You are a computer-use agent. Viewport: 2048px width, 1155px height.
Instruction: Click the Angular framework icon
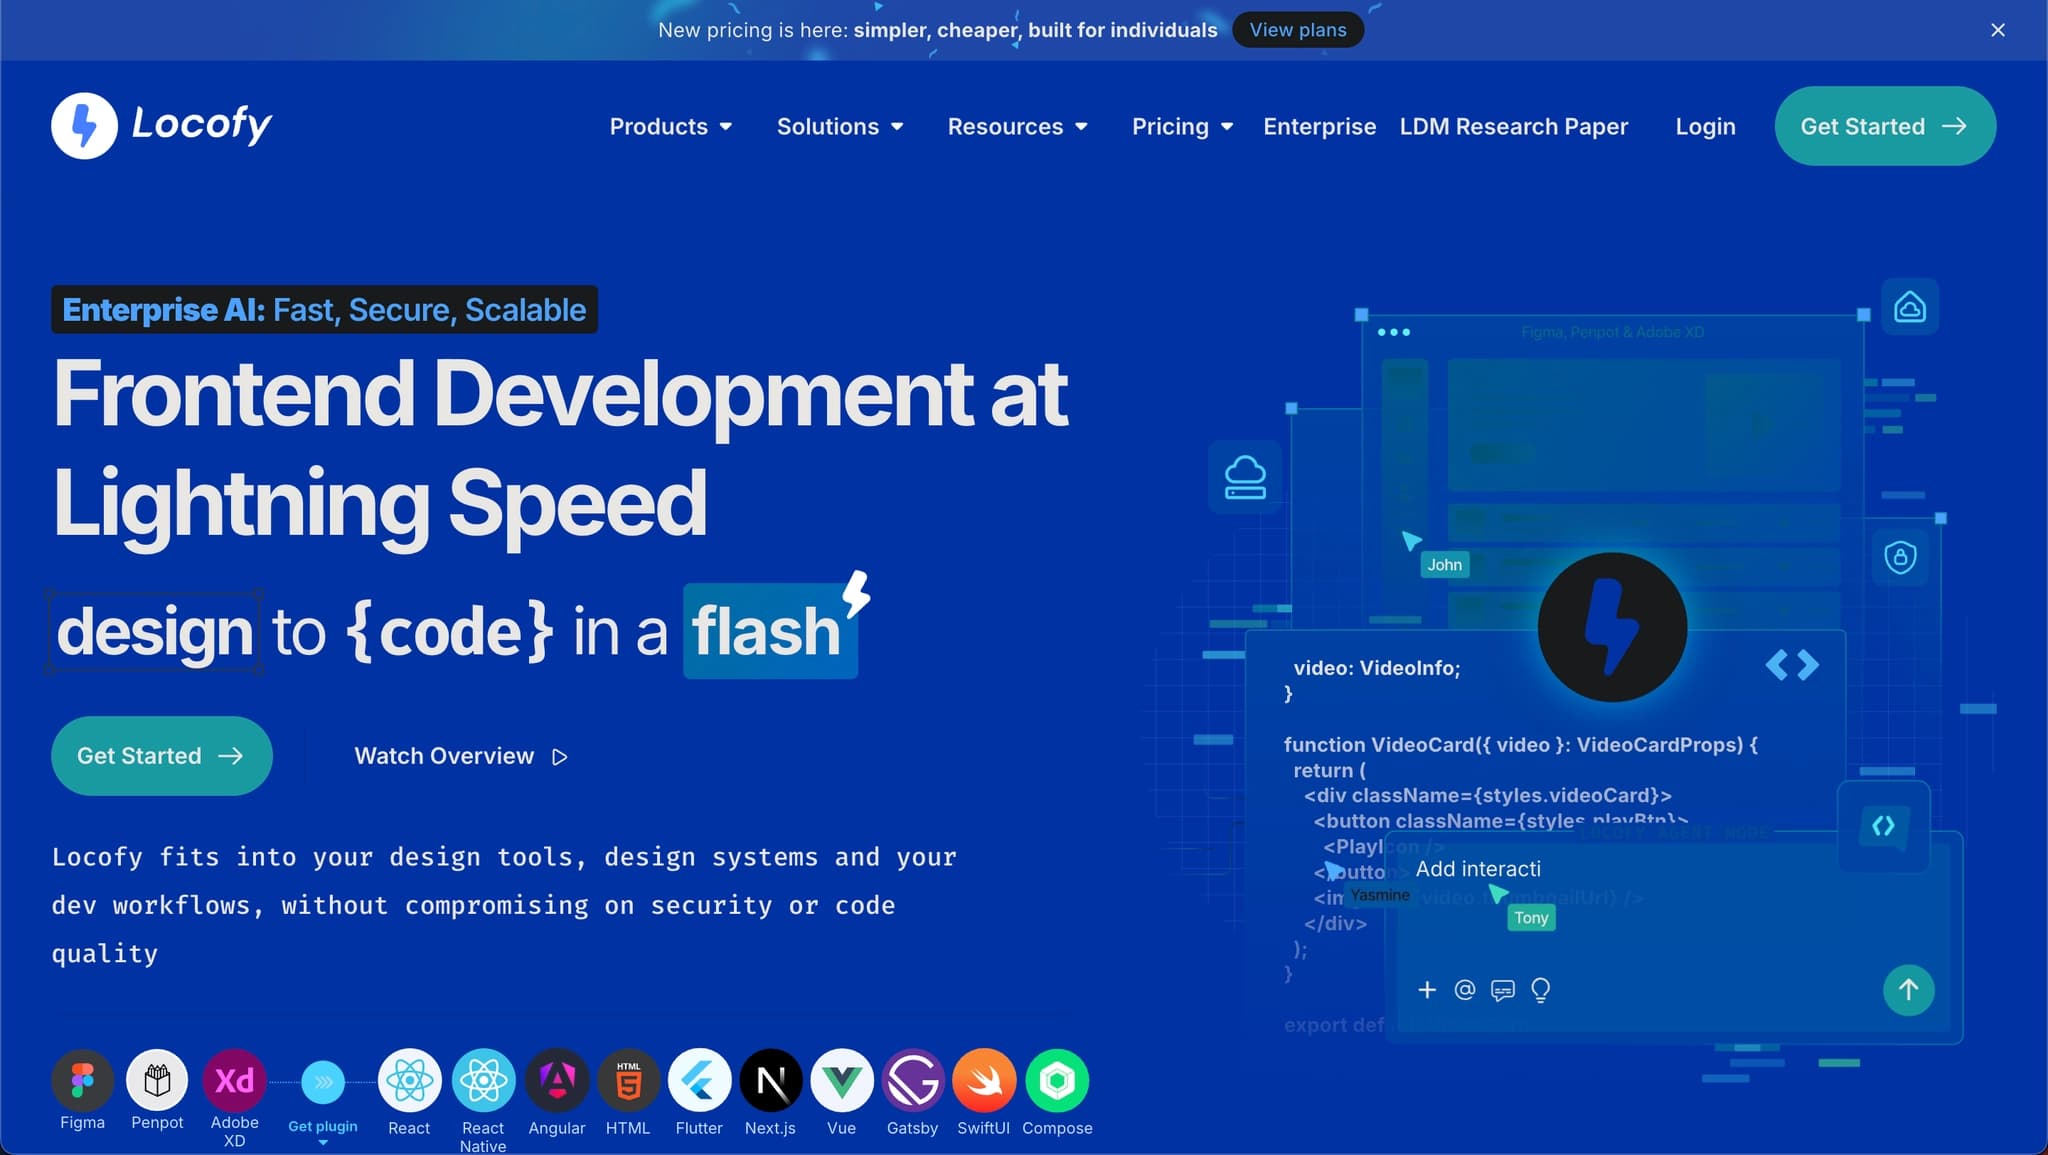pyautogui.click(x=557, y=1080)
